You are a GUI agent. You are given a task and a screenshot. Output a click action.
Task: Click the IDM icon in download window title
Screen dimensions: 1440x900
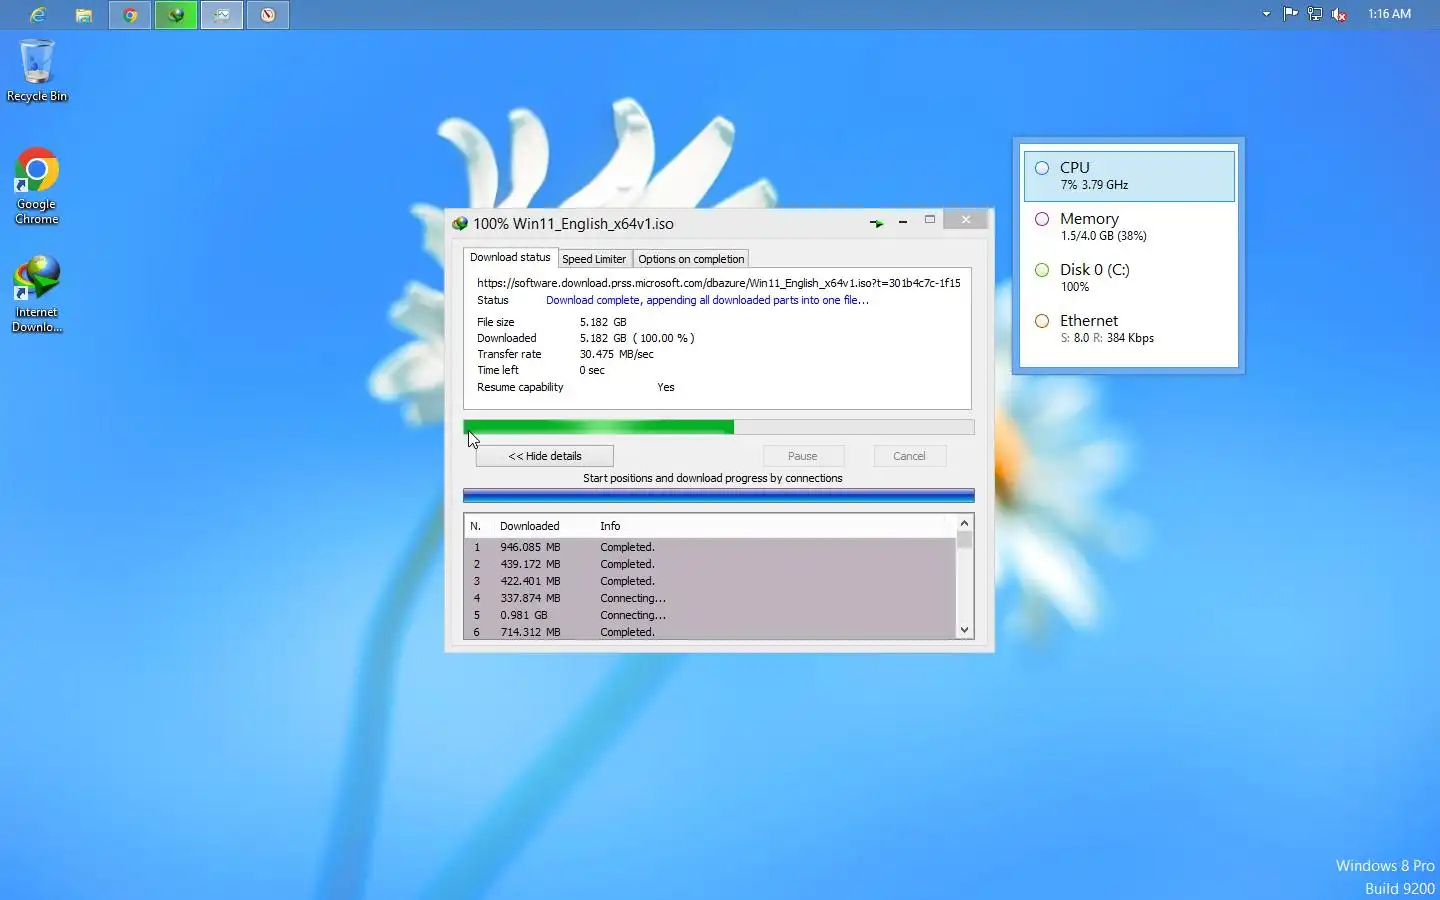tap(460, 223)
